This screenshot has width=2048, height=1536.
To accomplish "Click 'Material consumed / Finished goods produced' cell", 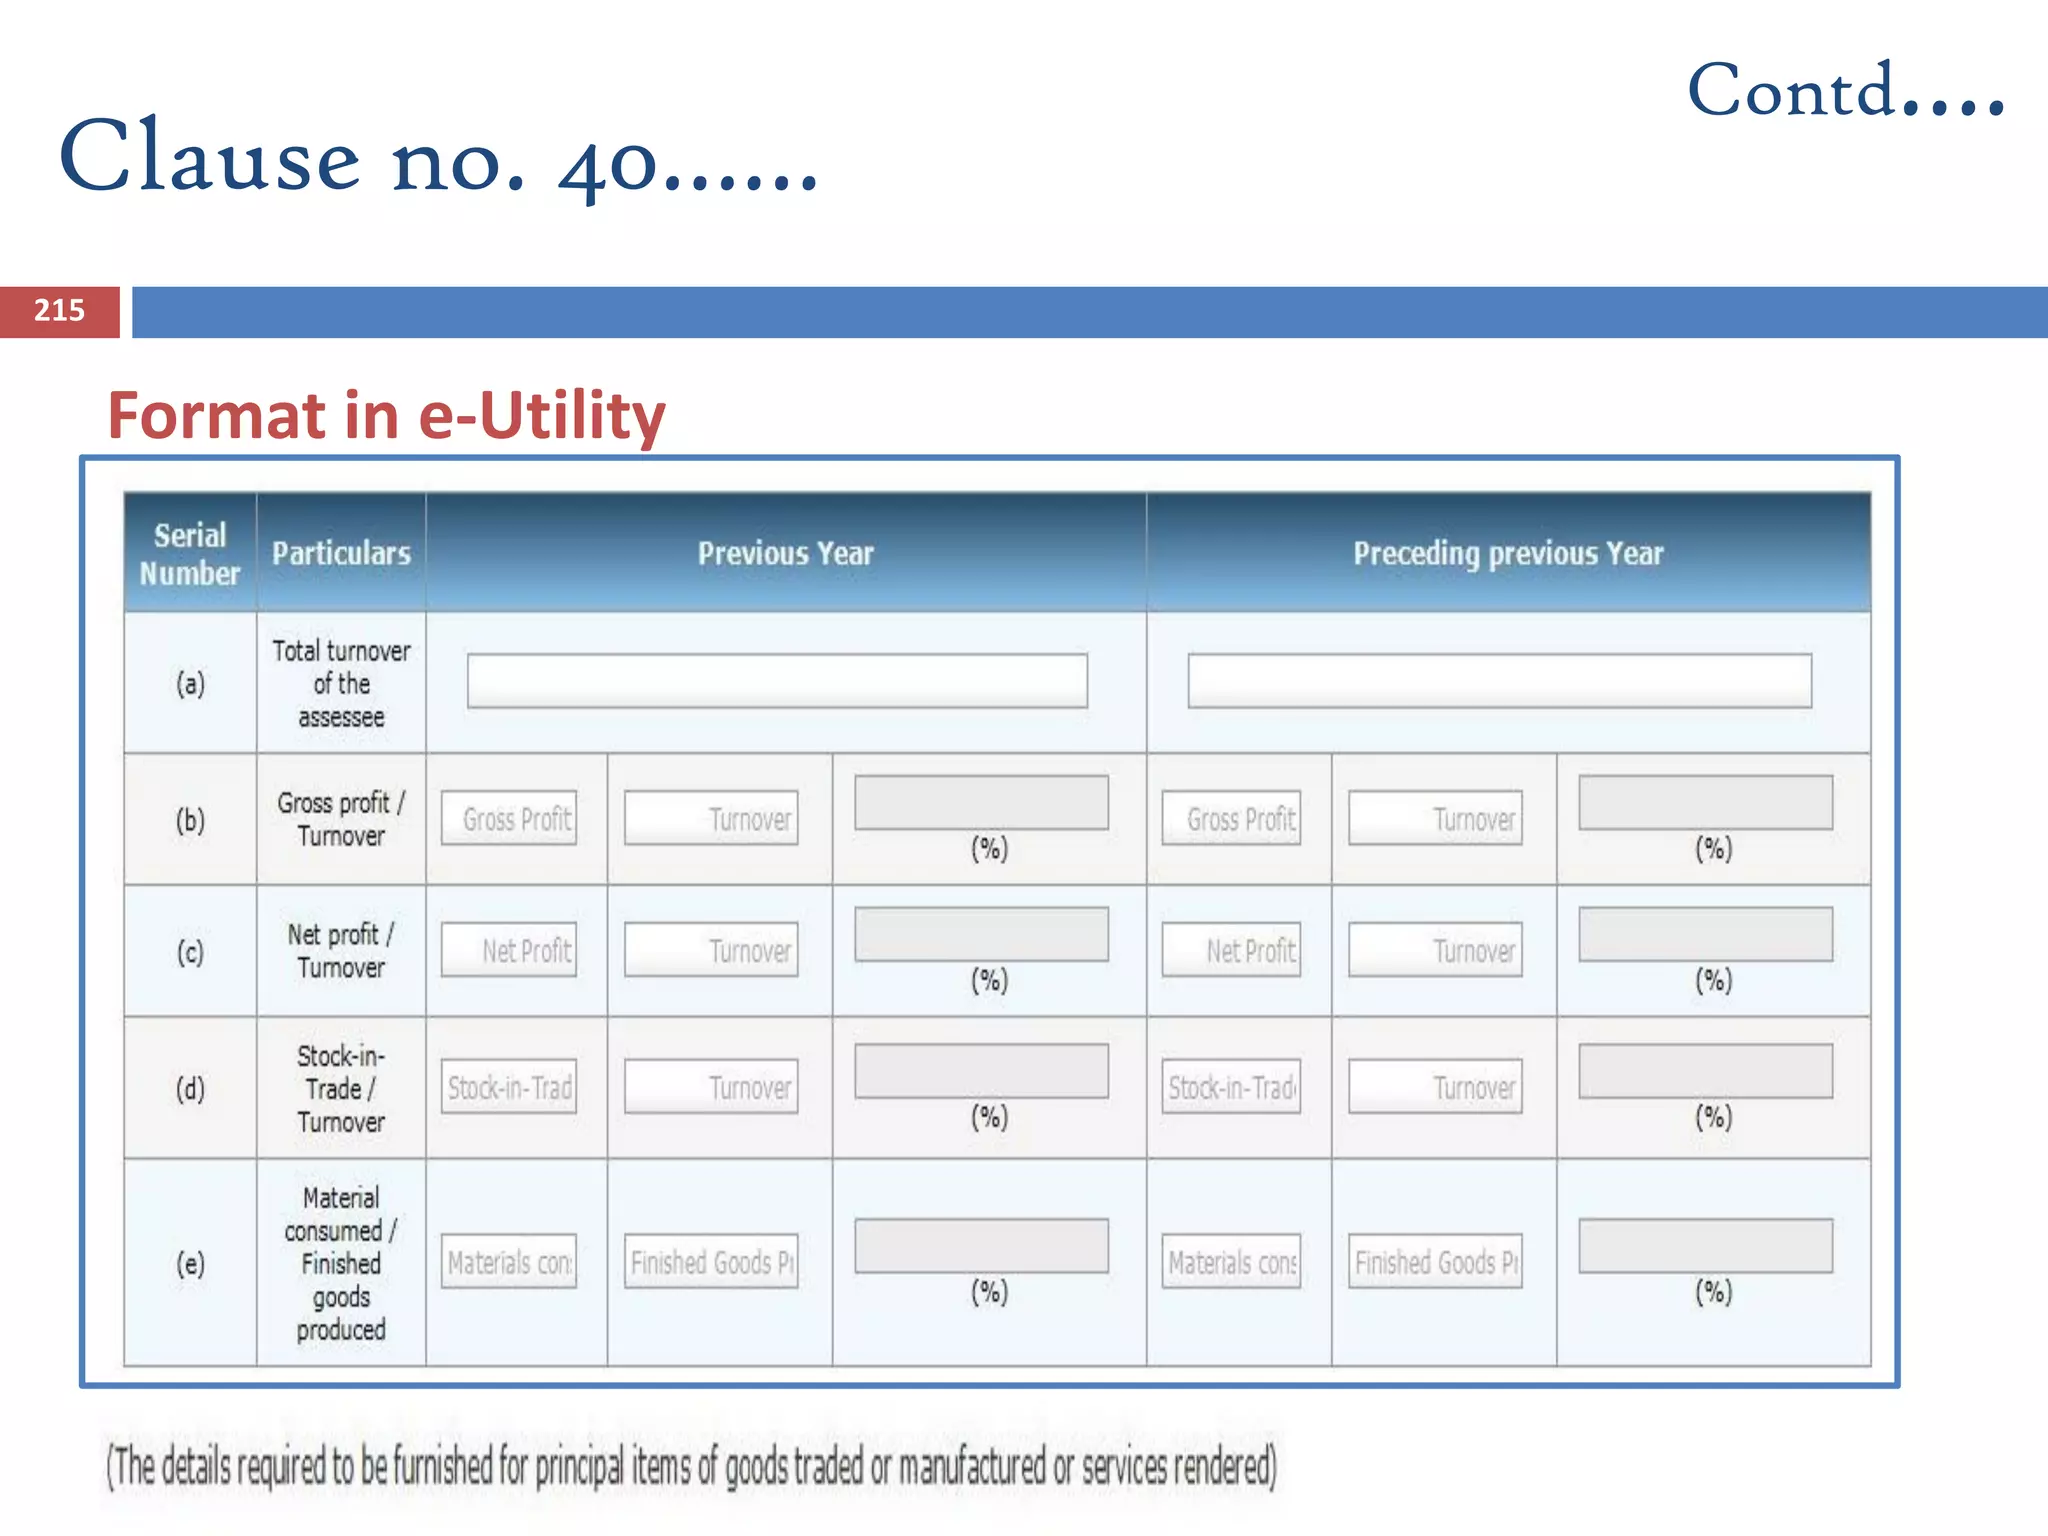I will click(x=341, y=1263).
